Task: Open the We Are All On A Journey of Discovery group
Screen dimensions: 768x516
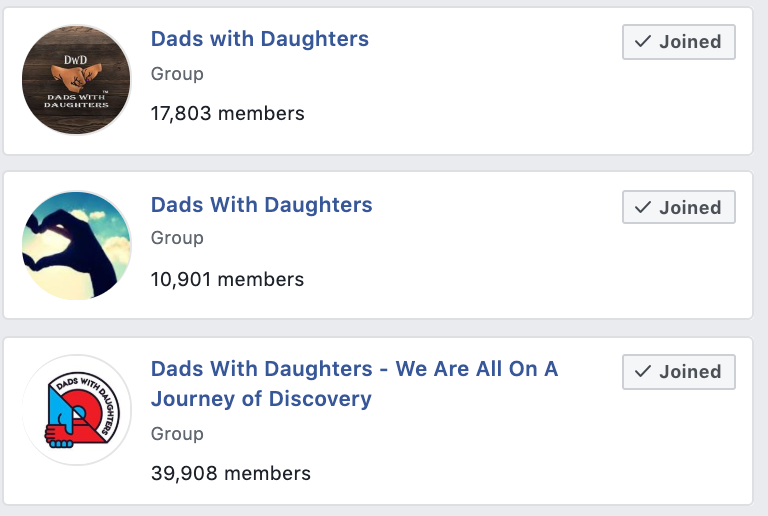Action: coord(354,383)
